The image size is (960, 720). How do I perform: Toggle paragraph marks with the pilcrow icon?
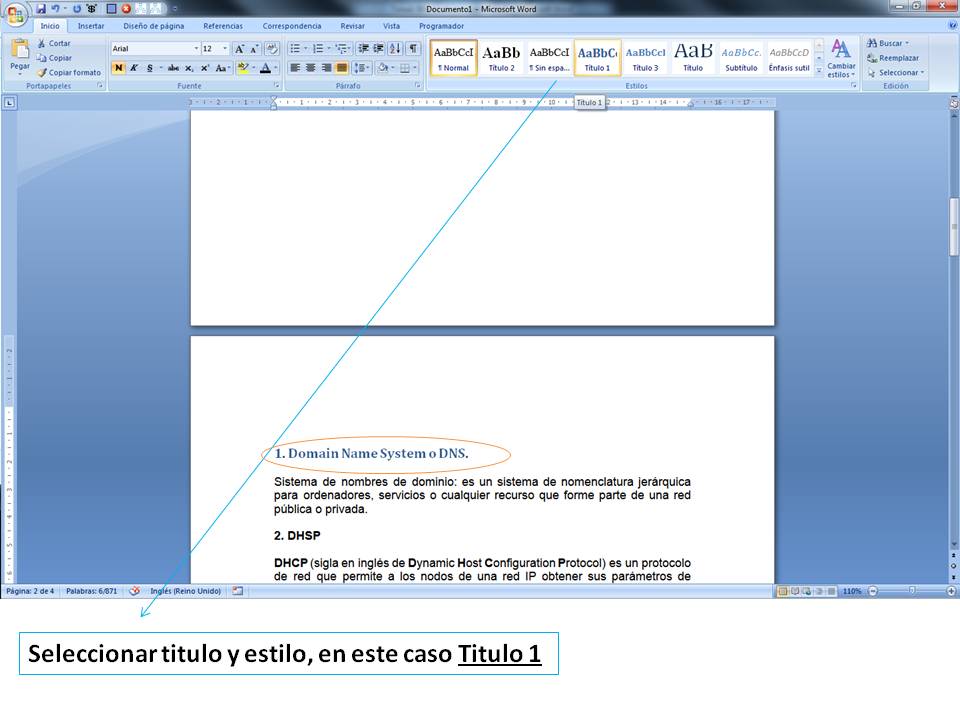point(414,49)
